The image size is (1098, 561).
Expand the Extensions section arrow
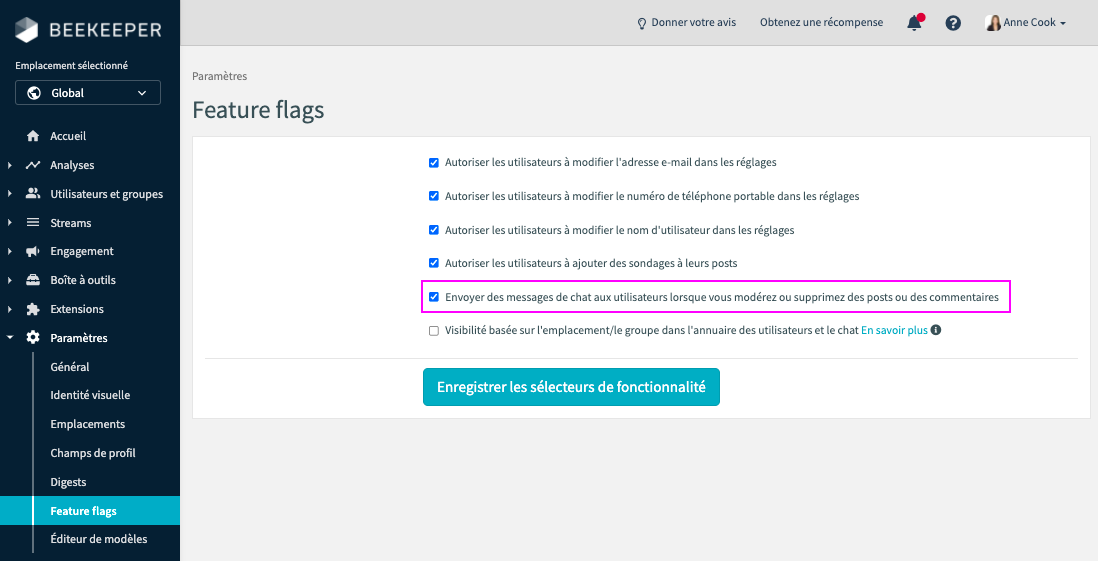[x=10, y=309]
